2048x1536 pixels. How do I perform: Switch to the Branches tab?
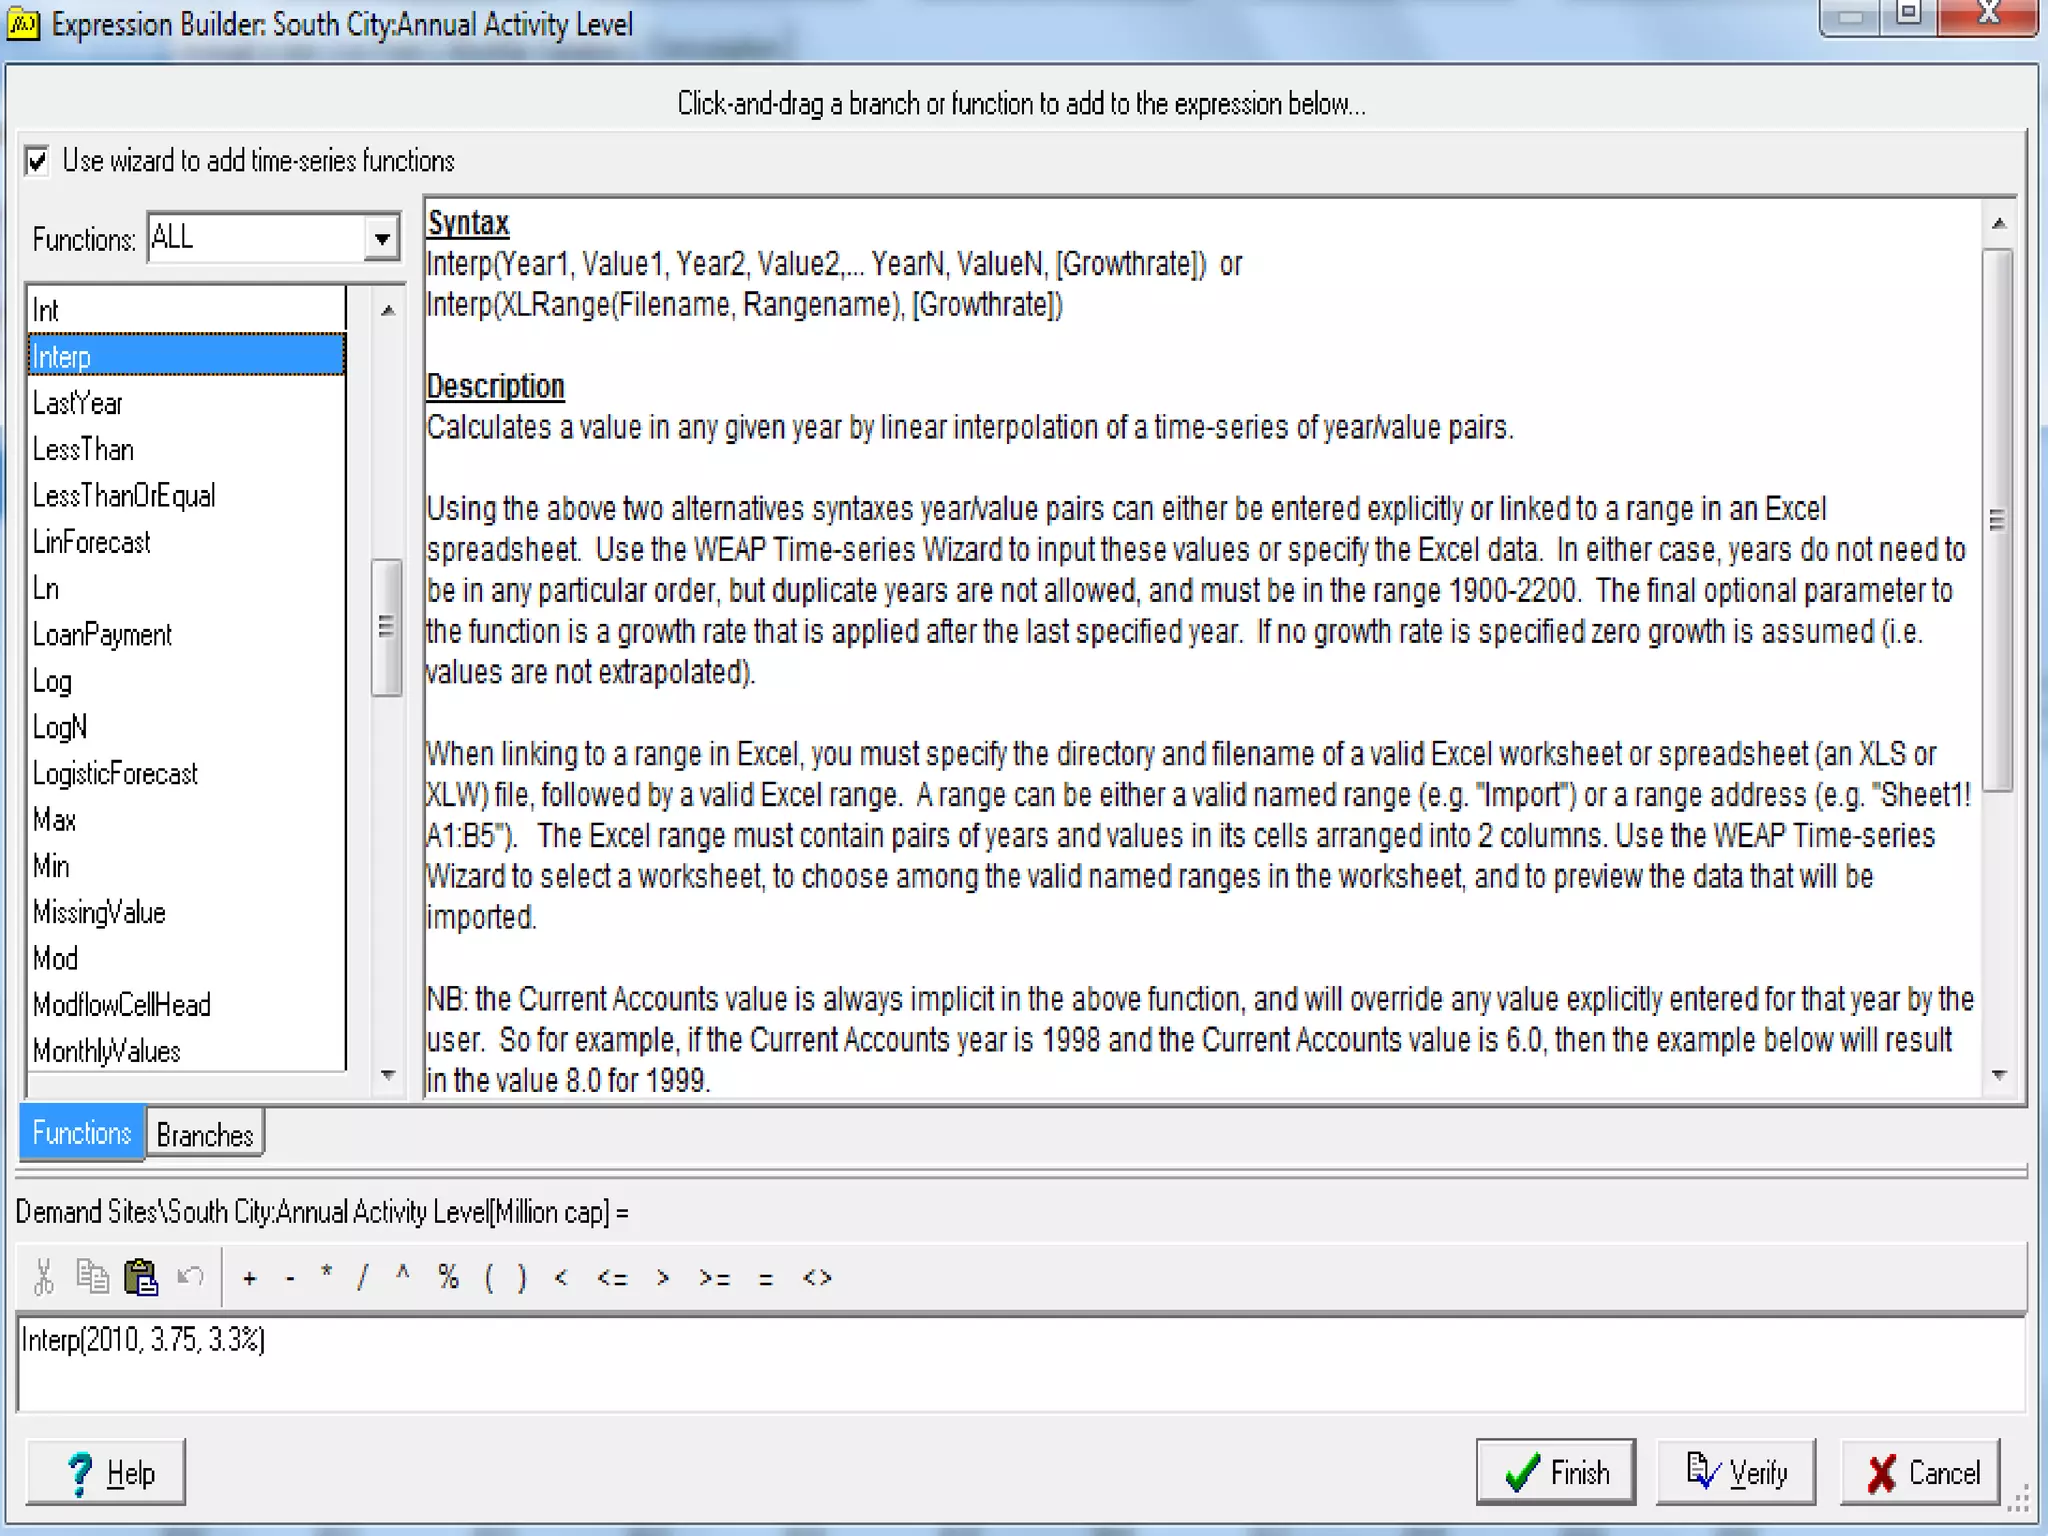pyautogui.click(x=205, y=1135)
